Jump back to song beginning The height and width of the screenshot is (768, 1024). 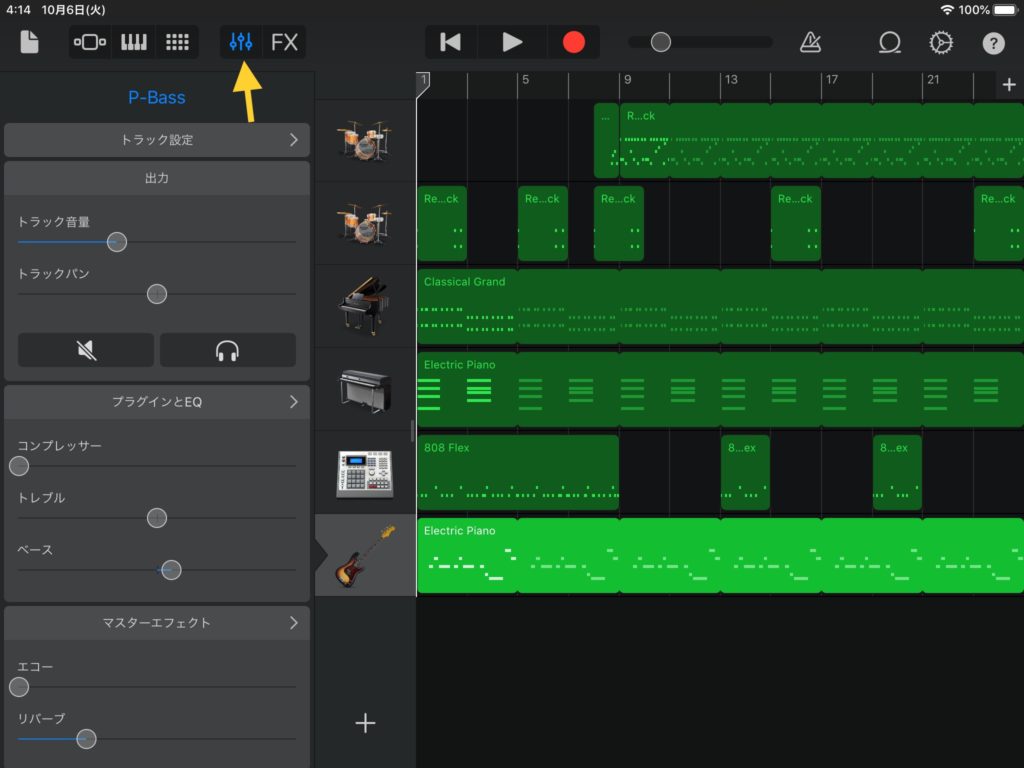click(x=451, y=42)
